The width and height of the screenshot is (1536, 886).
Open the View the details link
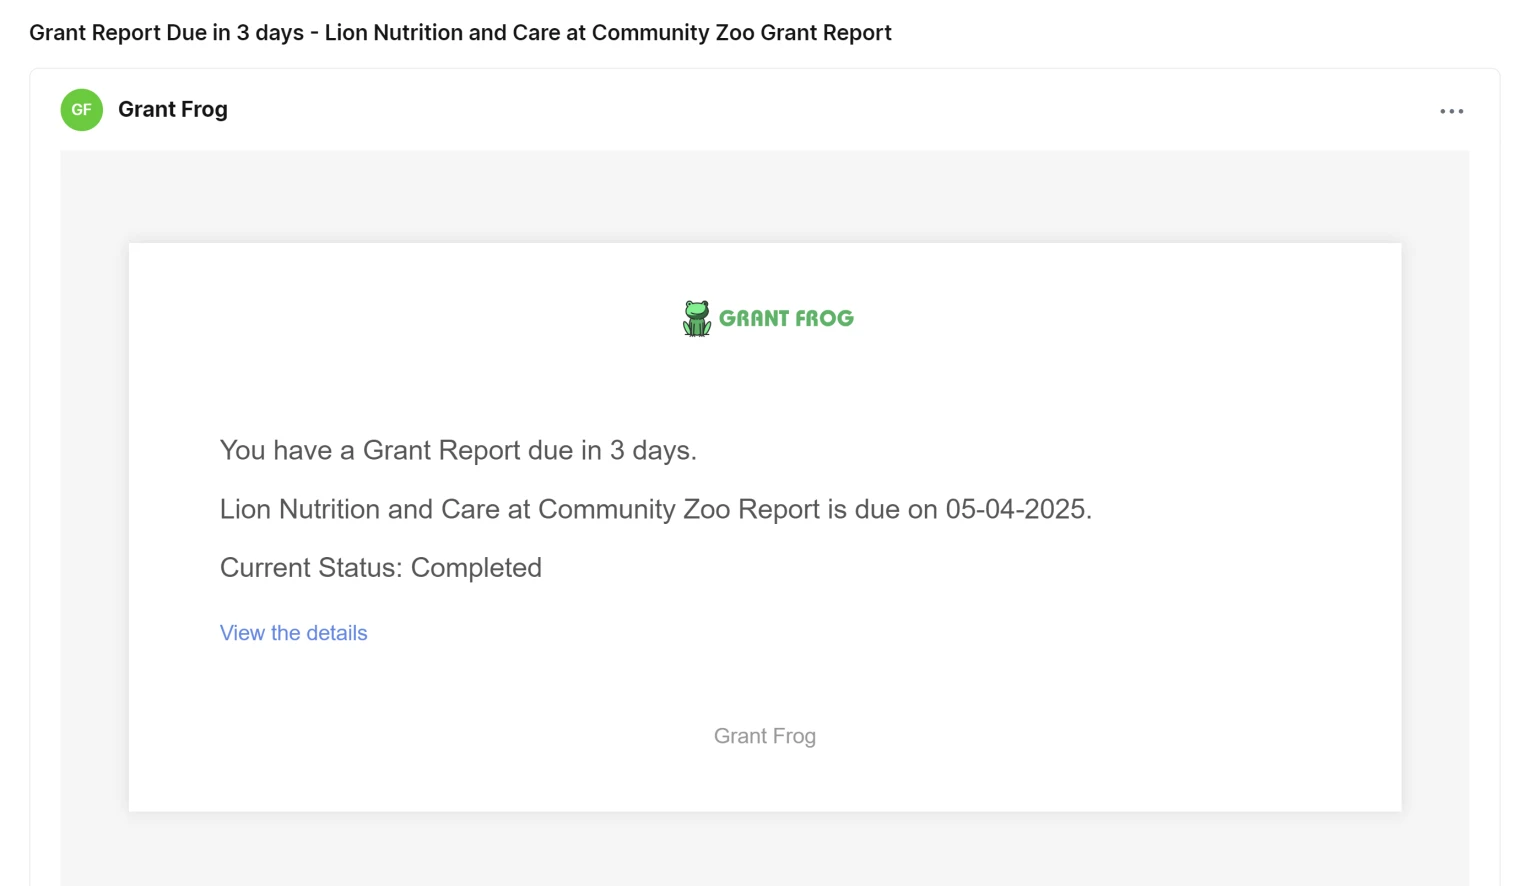(x=293, y=633)
